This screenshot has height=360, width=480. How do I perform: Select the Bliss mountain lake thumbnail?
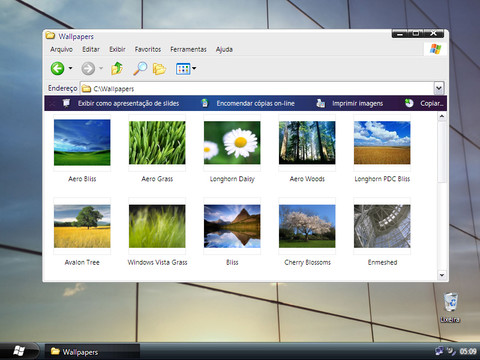tap(232, 226)
